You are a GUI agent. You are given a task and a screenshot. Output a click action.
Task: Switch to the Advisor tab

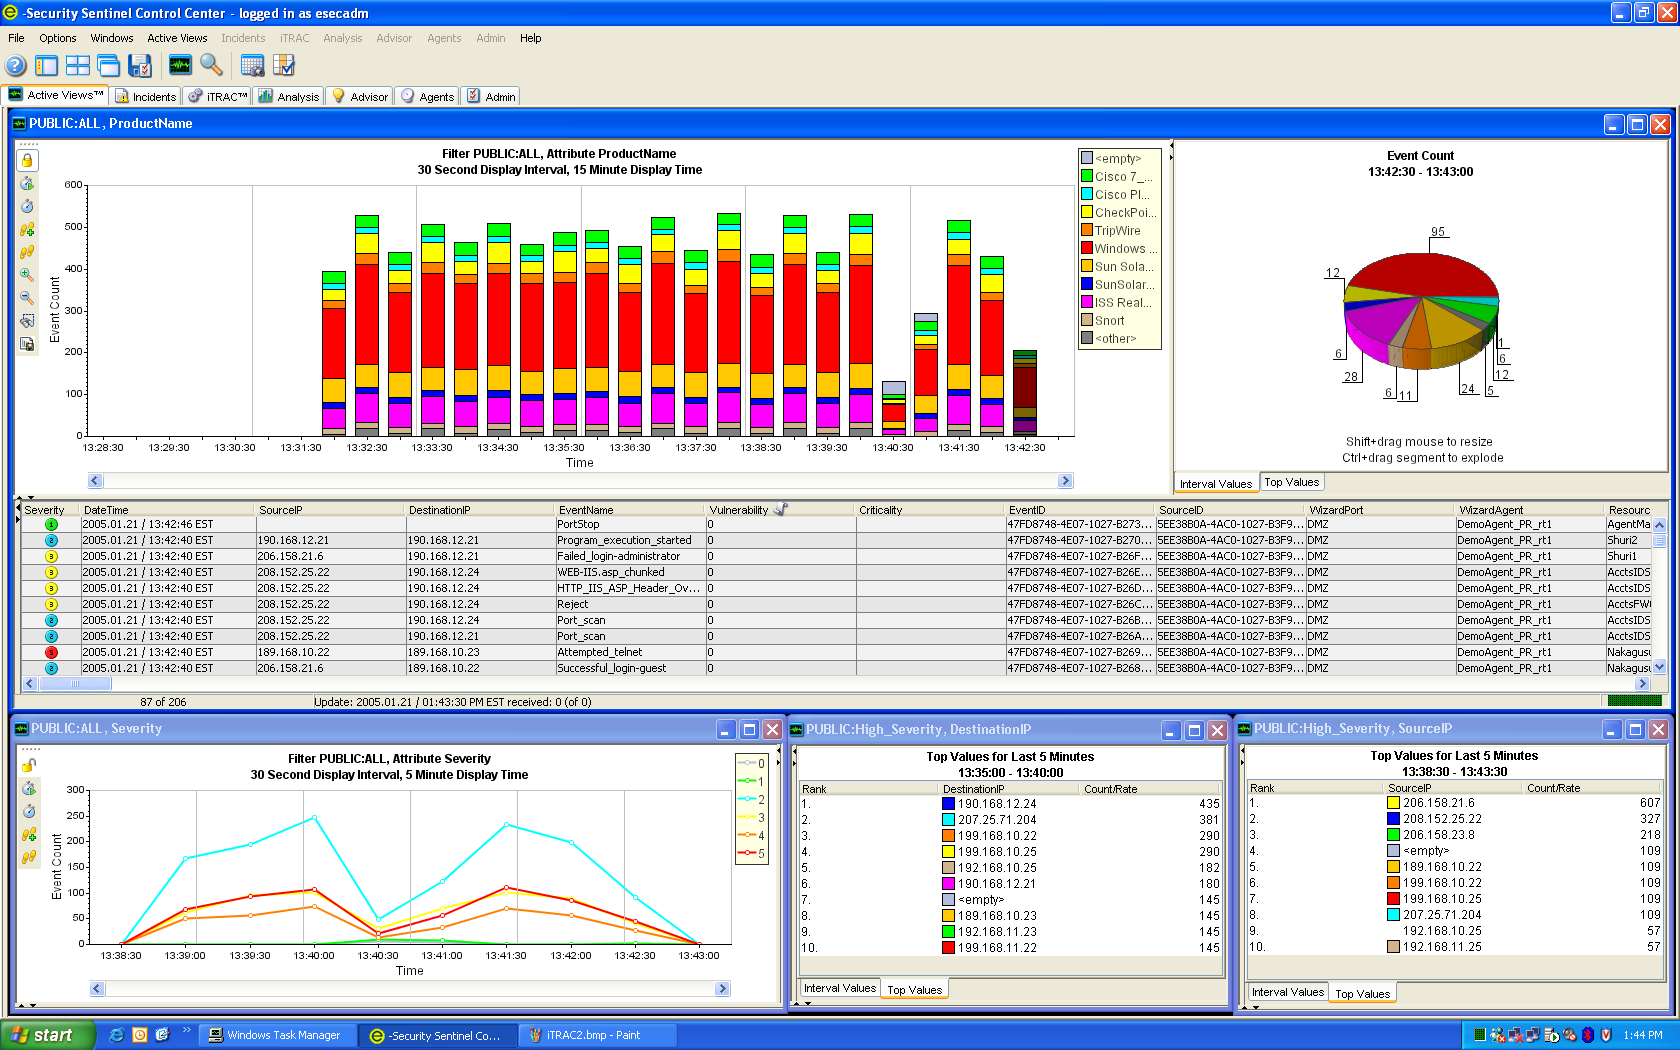click(360, 96)
